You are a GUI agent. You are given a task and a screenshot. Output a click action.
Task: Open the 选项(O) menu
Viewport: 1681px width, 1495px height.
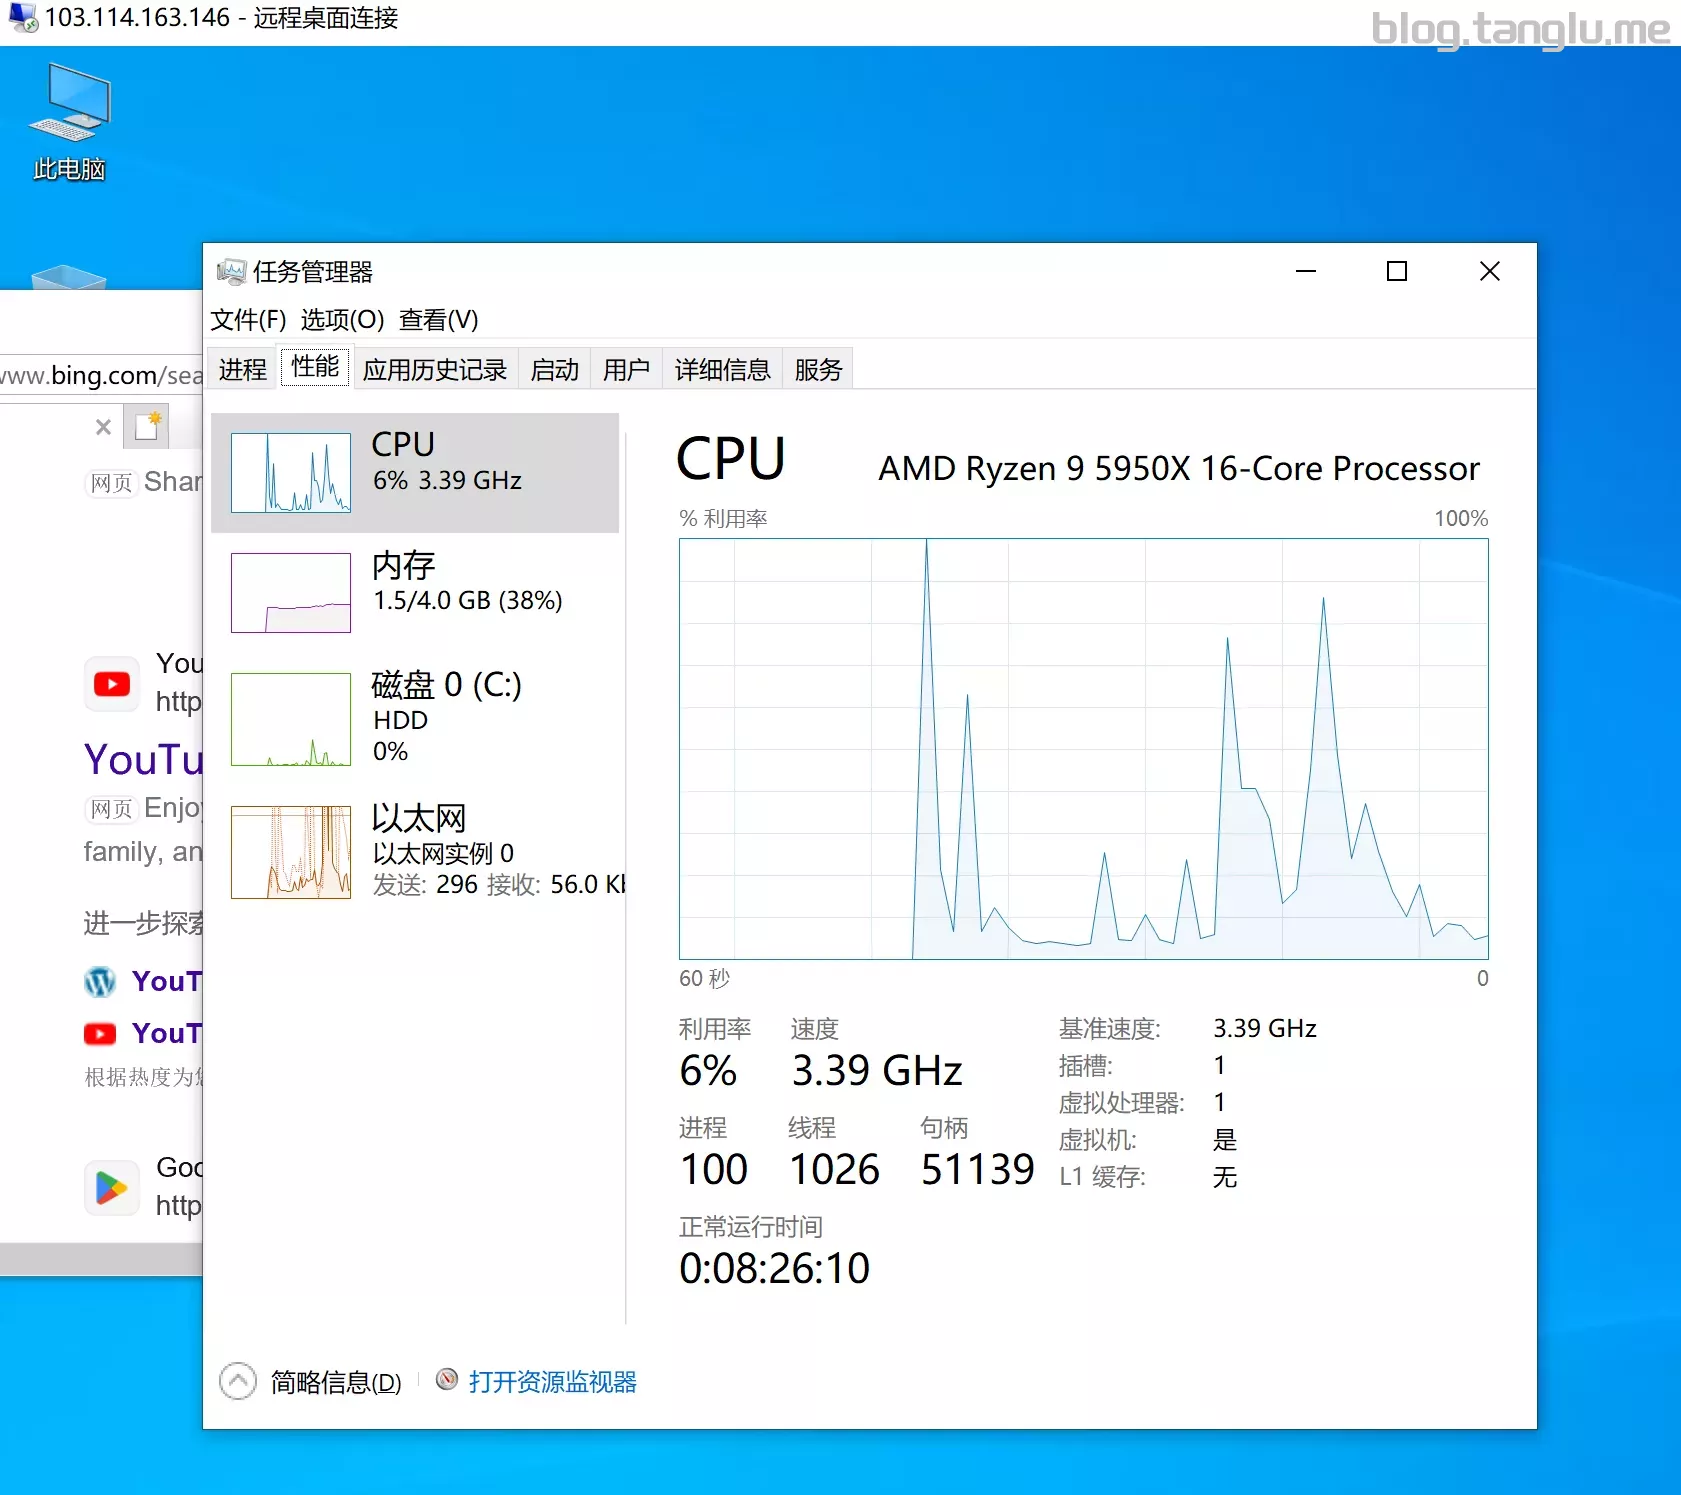tap(342, 320)
